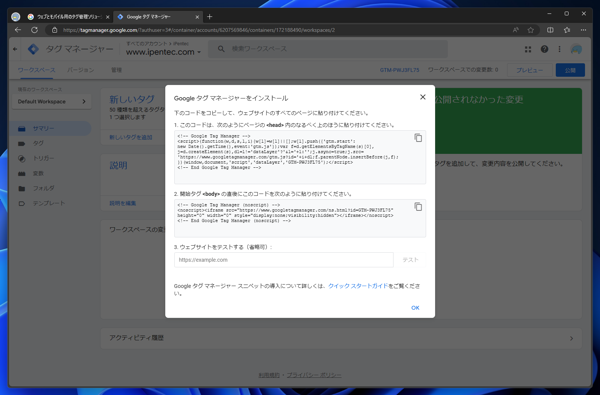Open the Google account avatar
This screenshot has width=600, height=395.
pyautogui.click(x=576, y=49)
